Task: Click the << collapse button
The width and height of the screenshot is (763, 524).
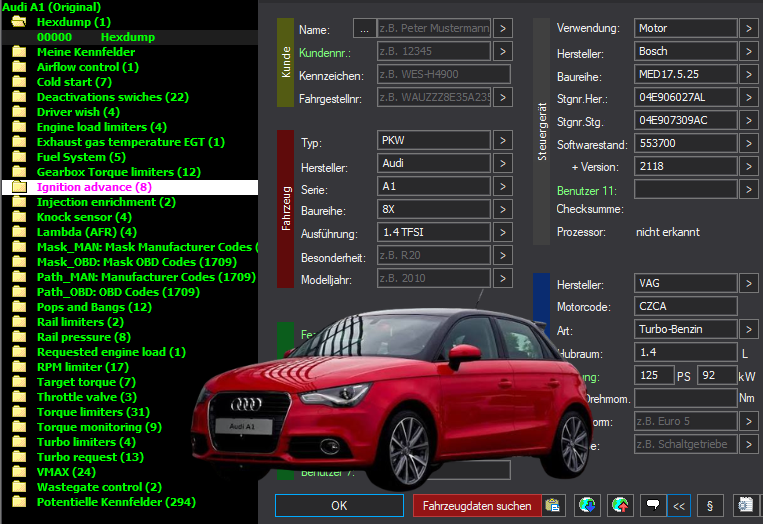Action: (x=679, y=506)
